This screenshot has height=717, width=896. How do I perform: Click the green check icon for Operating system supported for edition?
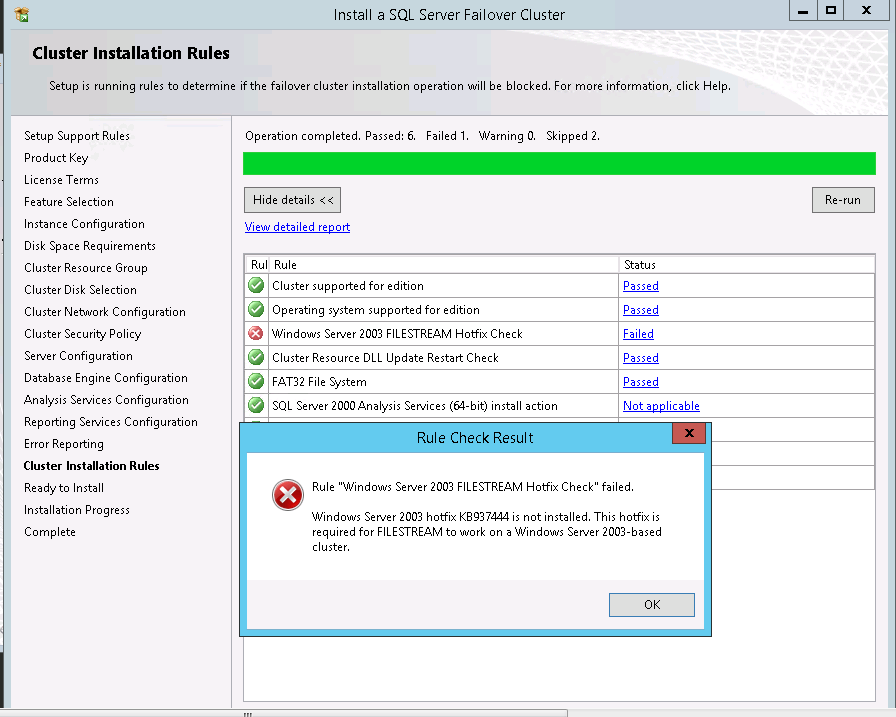point(256,309)
